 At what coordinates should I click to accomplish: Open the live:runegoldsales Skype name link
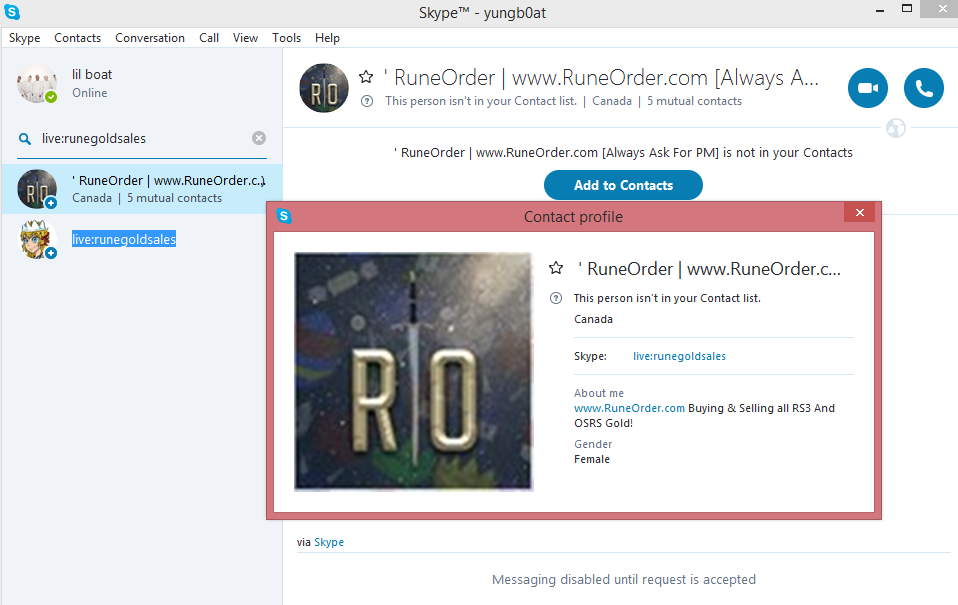click(679, 356)
